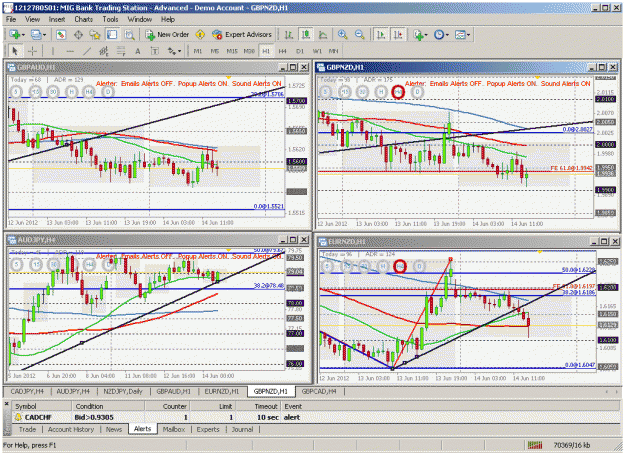
Task: Toggle chart Auto Scroll
Action: pyautogui.click(x=381, y=35)
